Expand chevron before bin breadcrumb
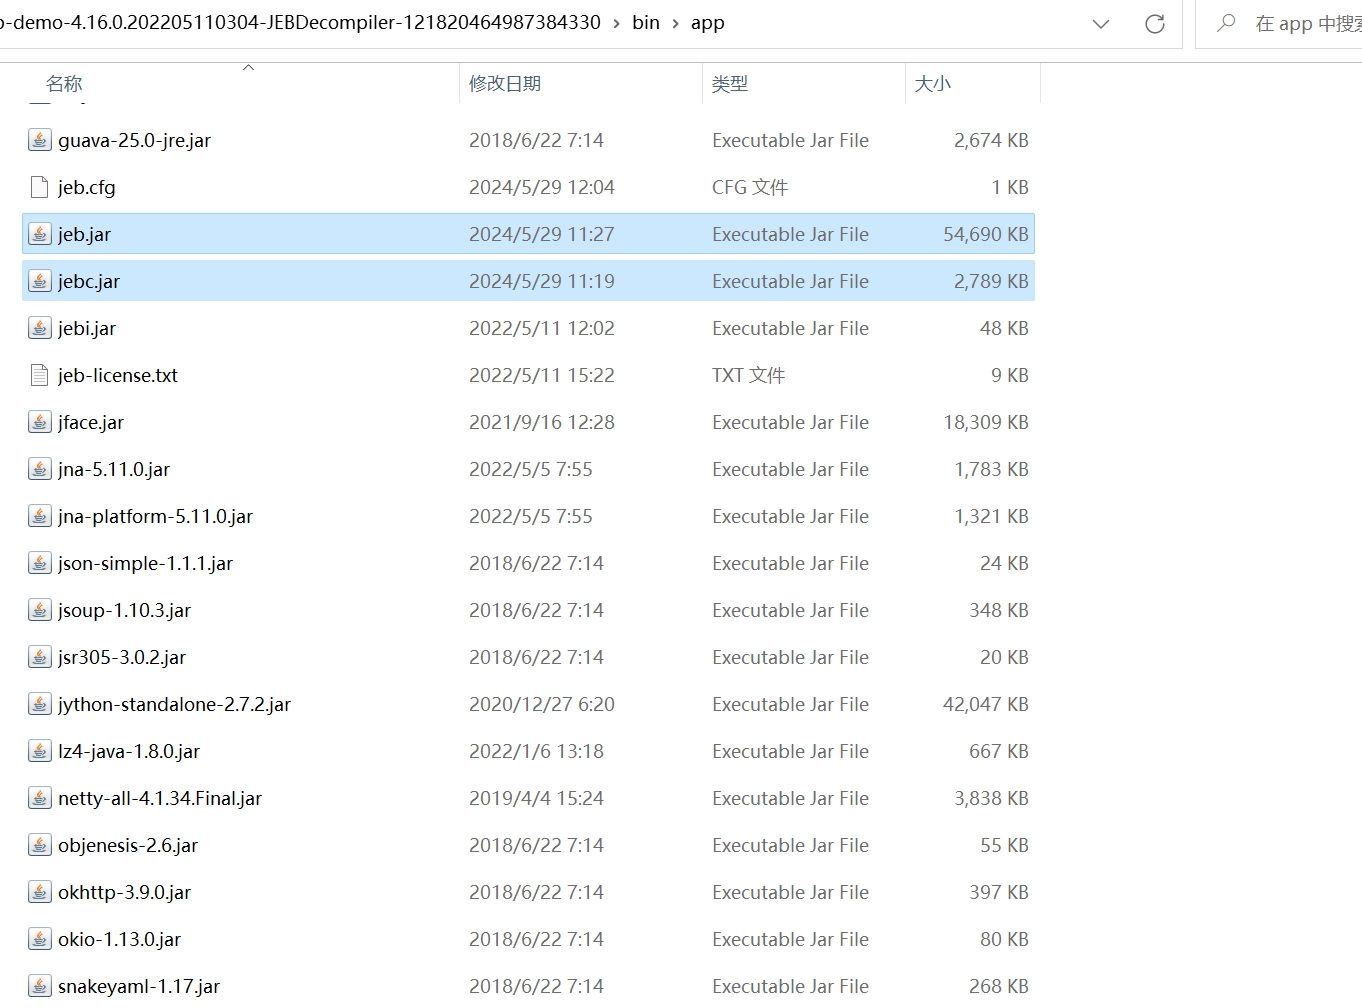Screen dimensions: 1362x1008 [616, 24]
